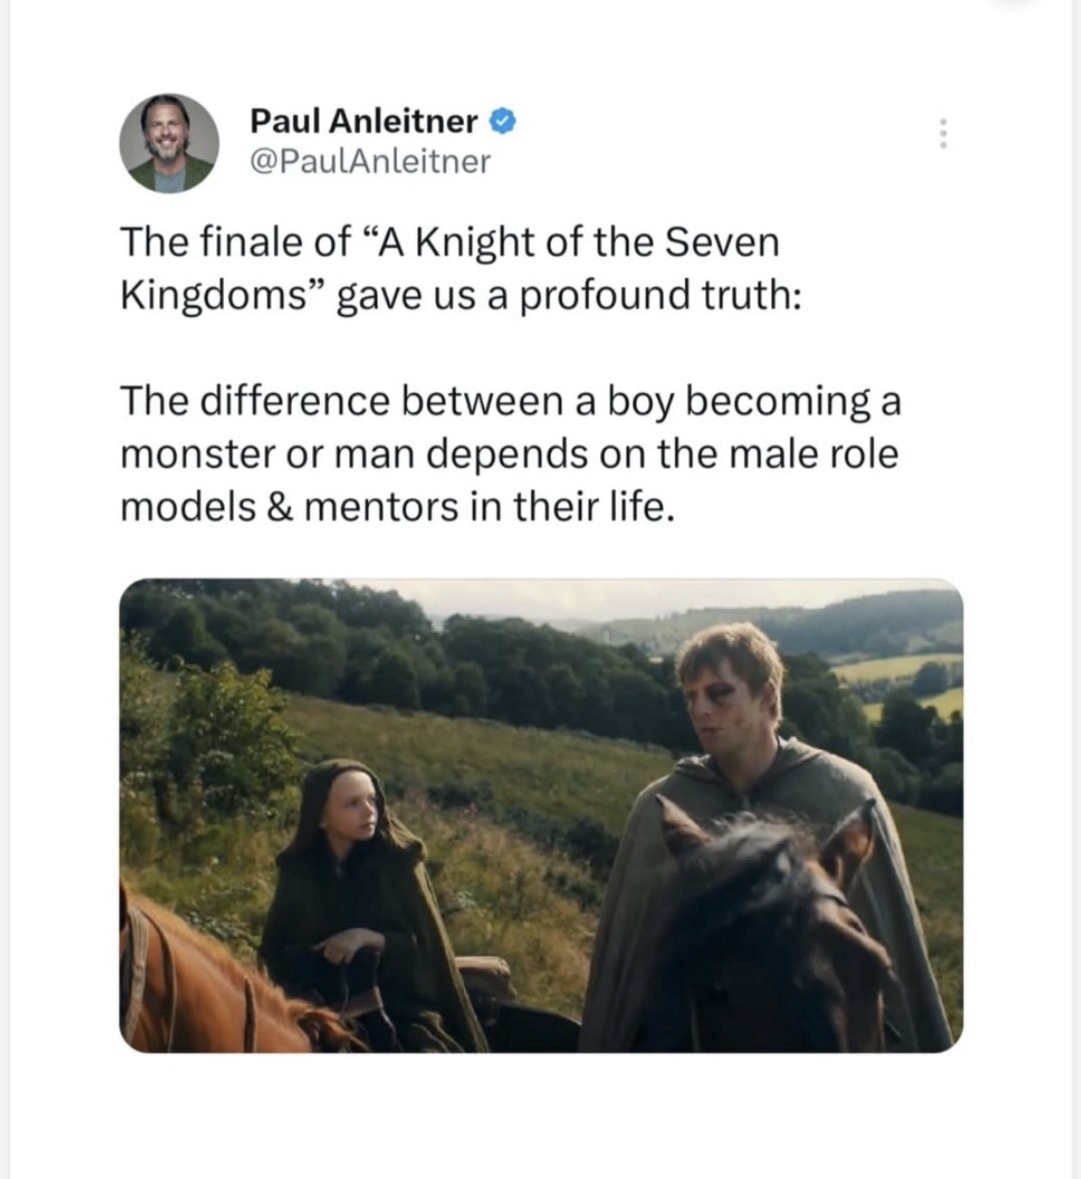Click the distant yellow fields in photo

(895, 667)
